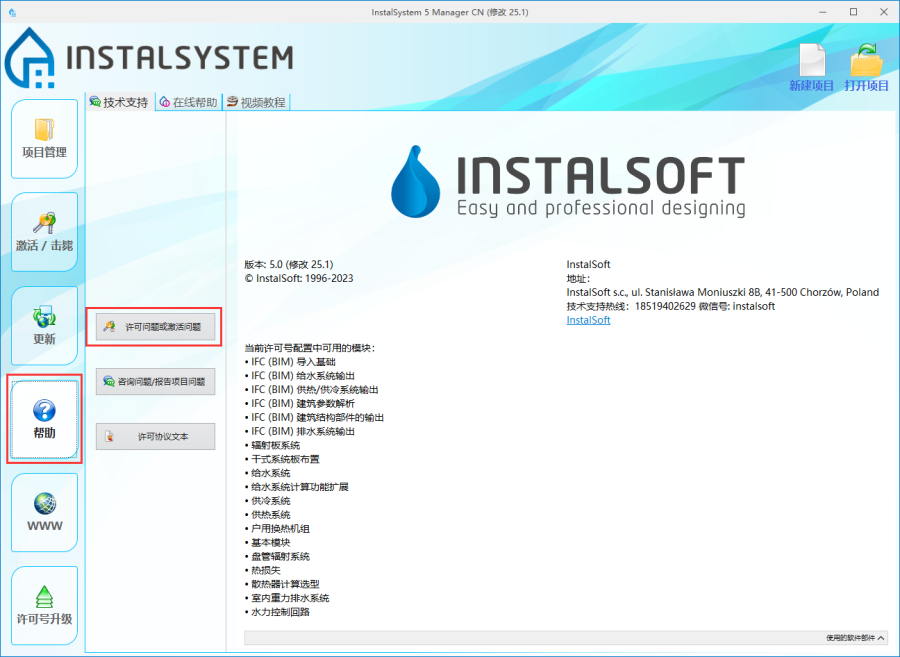Click the 供热系统 module entry
This screenshot has height=657, width=900.
point(267,515)
